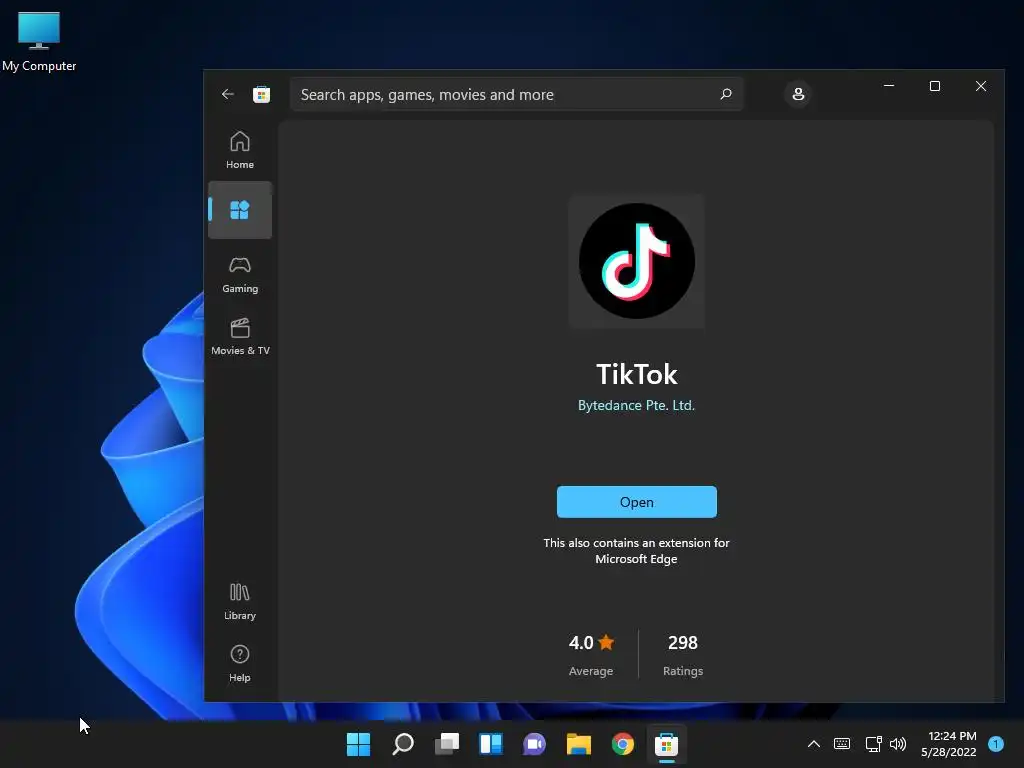Open the clock showing 12:24 PM
This screenshot has width=1024, height=768.
point(949,744)
